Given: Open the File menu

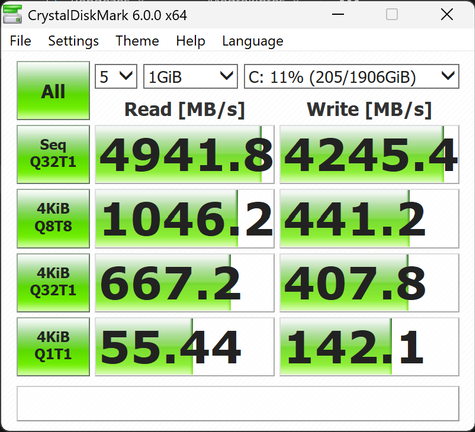Looking at the screenshot, I should click(x=20, y=41).
